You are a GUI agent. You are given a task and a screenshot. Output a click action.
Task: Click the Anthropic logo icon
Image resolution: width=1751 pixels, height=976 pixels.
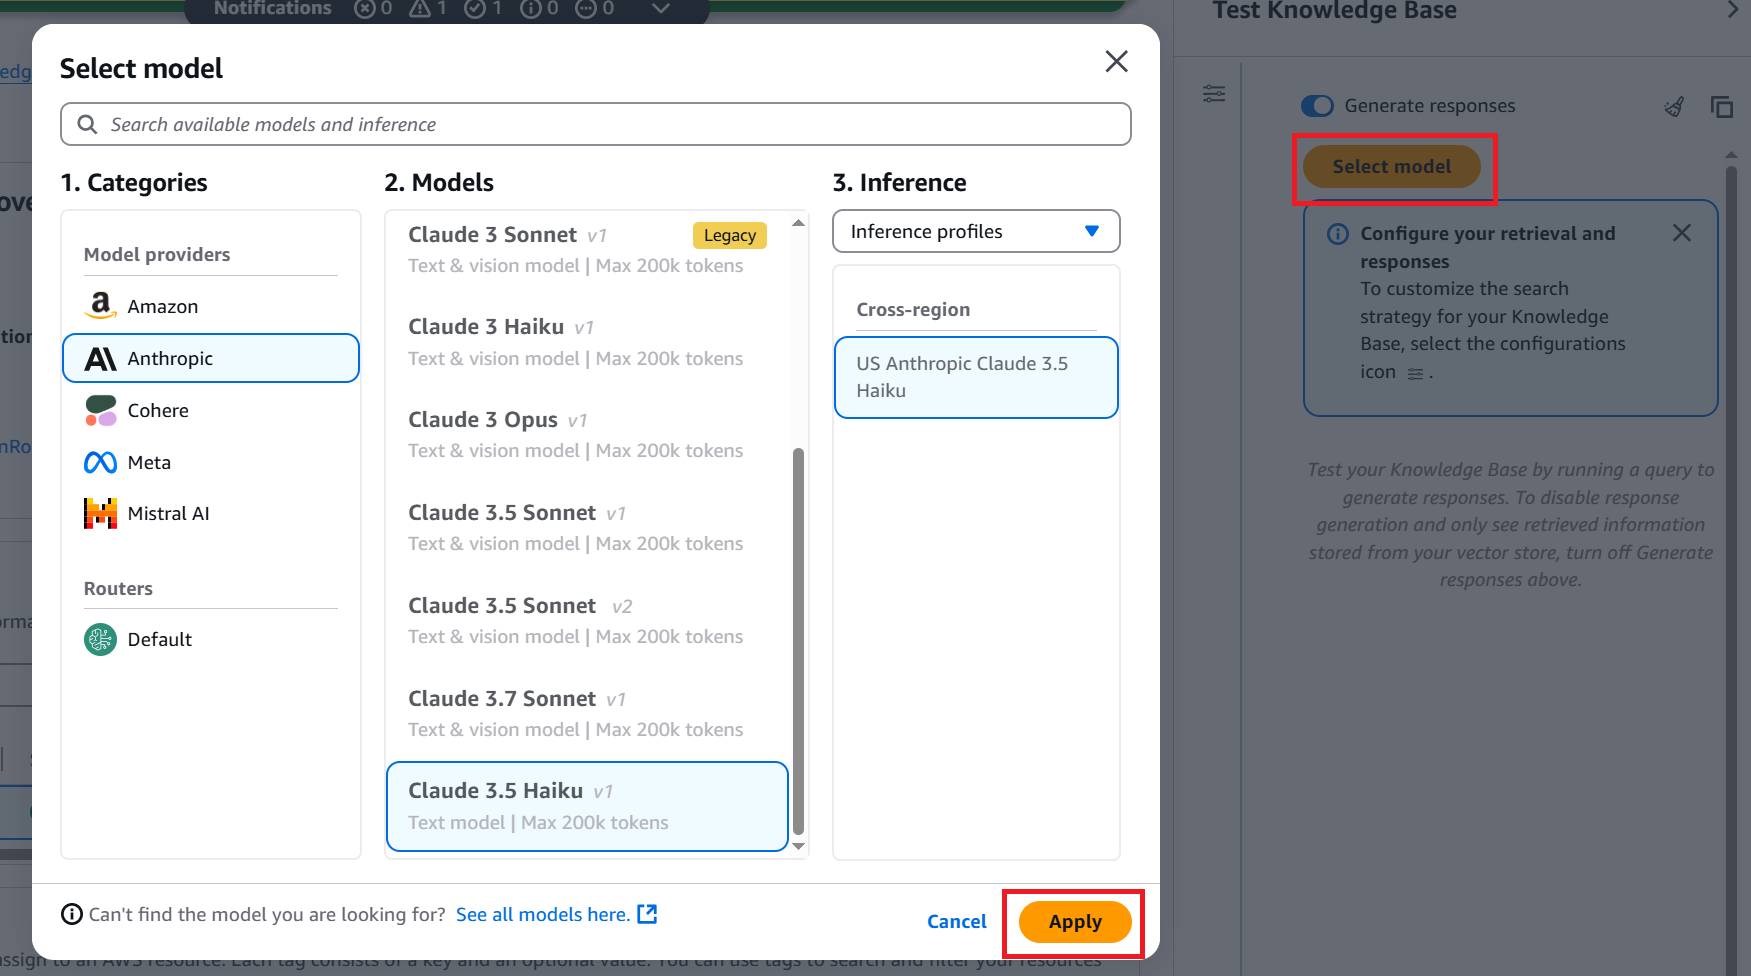[100, 358]
